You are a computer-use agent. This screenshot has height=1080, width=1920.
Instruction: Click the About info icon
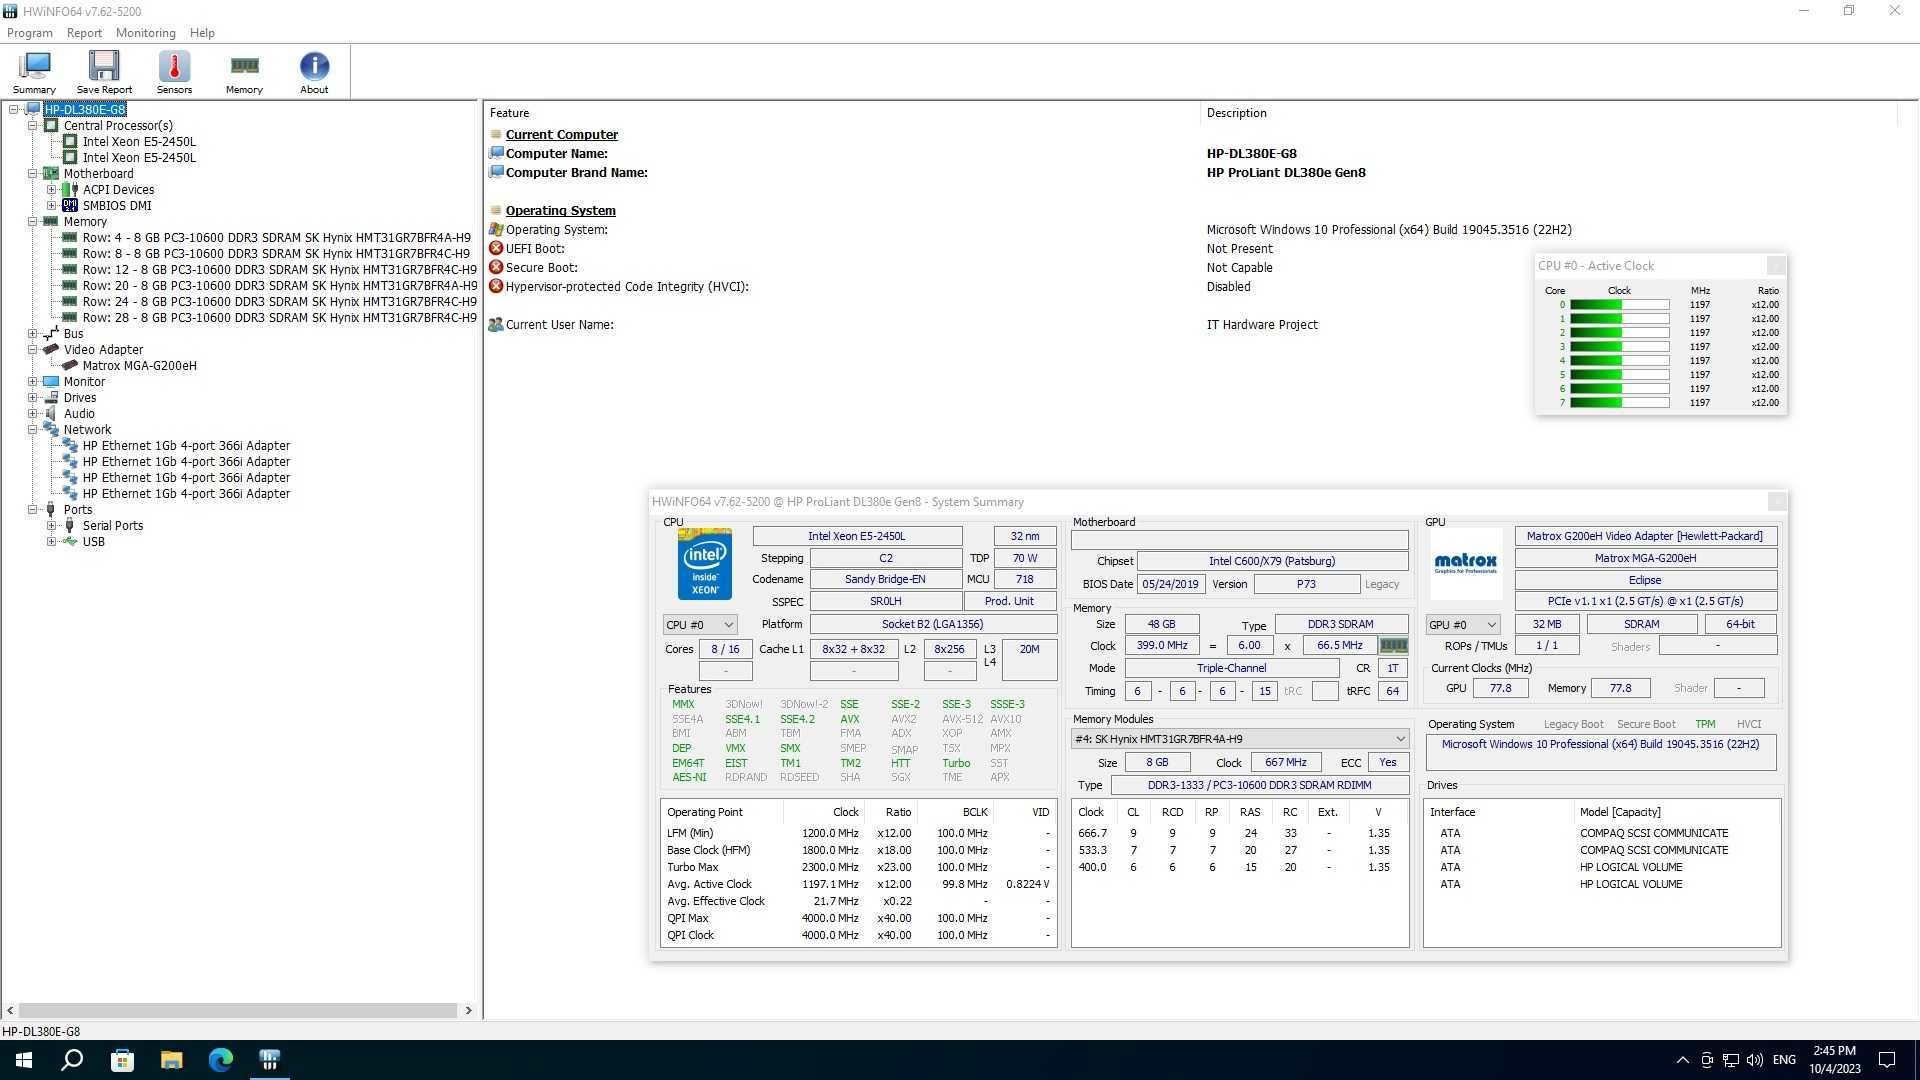314,72
